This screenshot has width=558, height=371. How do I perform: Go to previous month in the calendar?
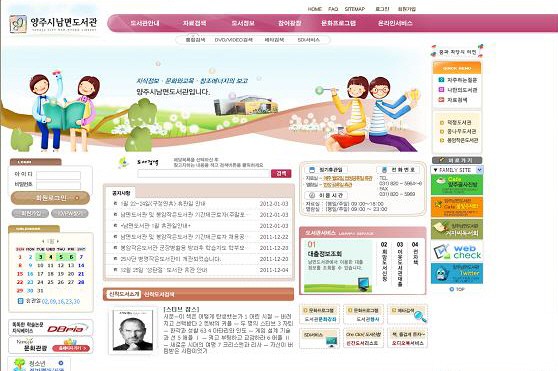point(43,241)
